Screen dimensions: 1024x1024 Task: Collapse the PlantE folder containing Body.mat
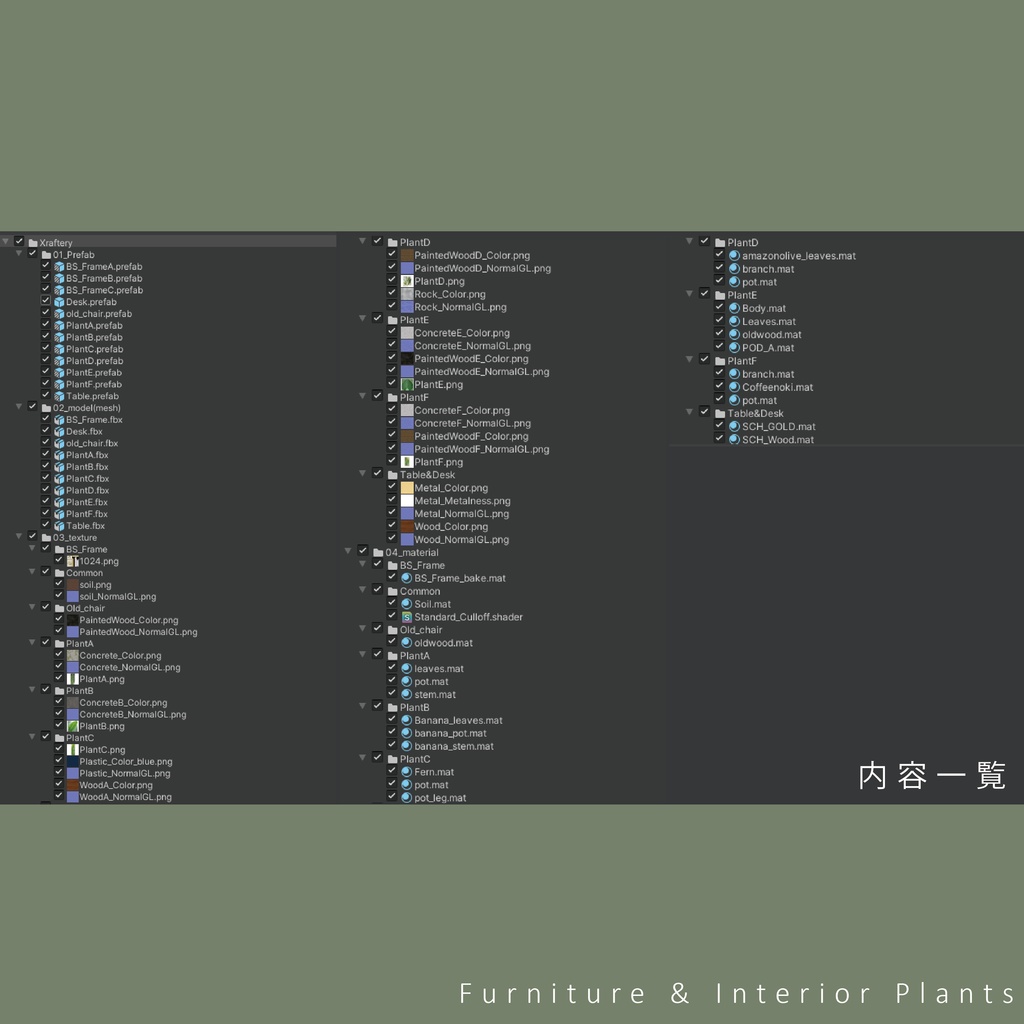point(689,295)
